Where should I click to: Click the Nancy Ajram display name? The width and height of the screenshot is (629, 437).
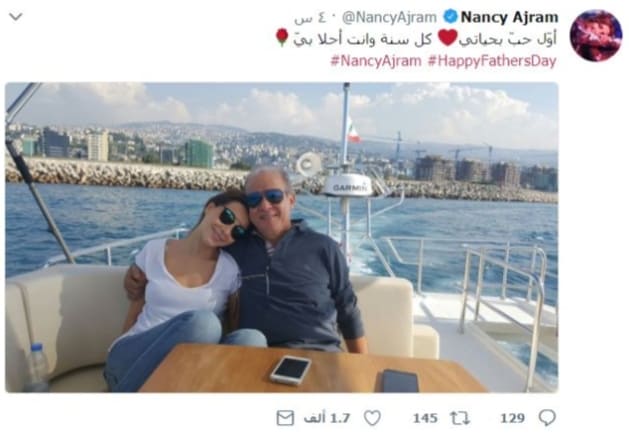pyautogui.click(x=509, y=17)
